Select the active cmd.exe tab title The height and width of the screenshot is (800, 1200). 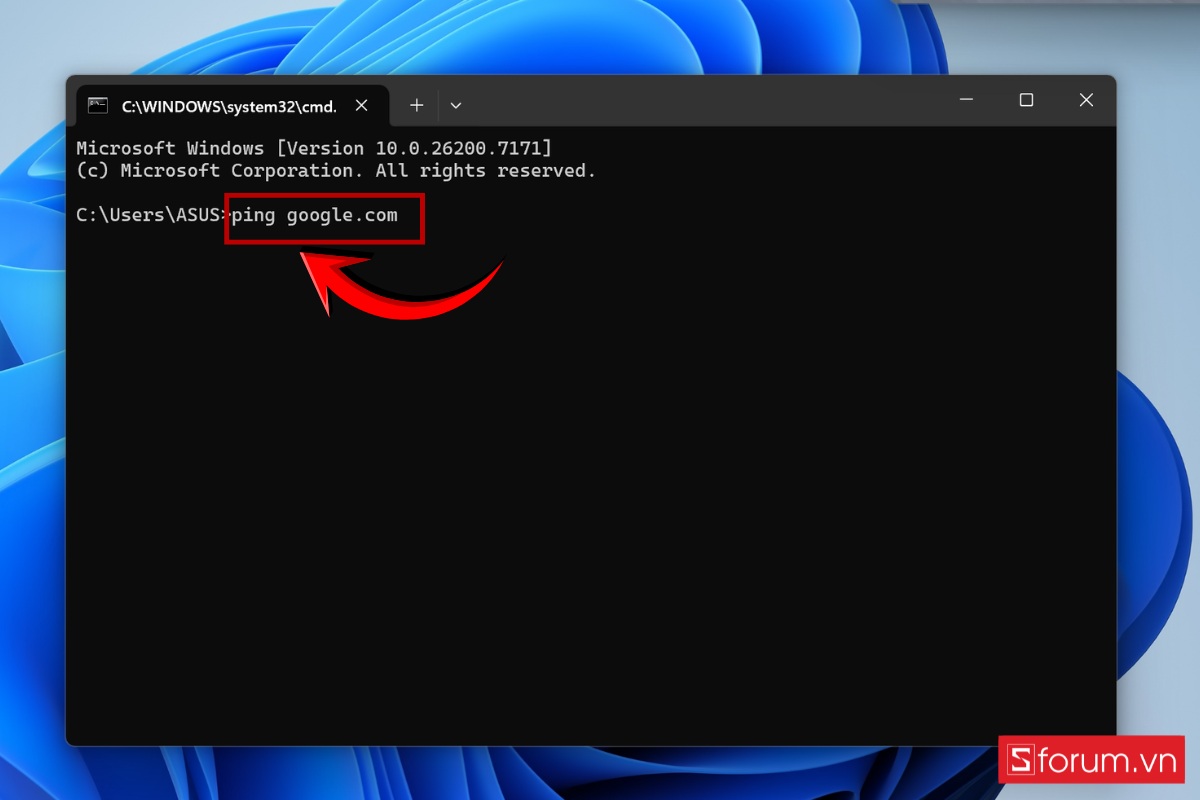(230, 105)
